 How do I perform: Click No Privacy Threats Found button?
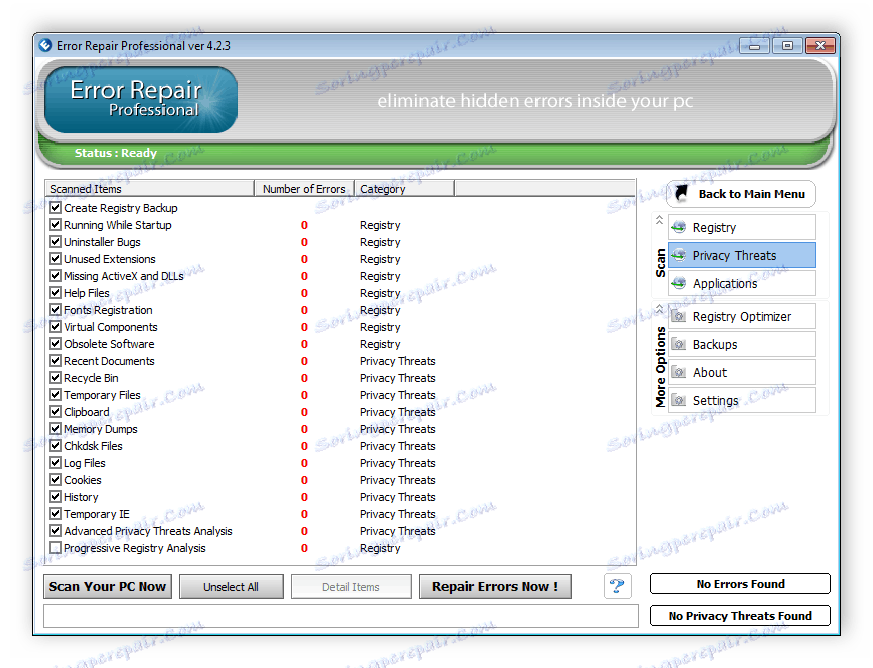pyautogui.click(x=740, y=616)
